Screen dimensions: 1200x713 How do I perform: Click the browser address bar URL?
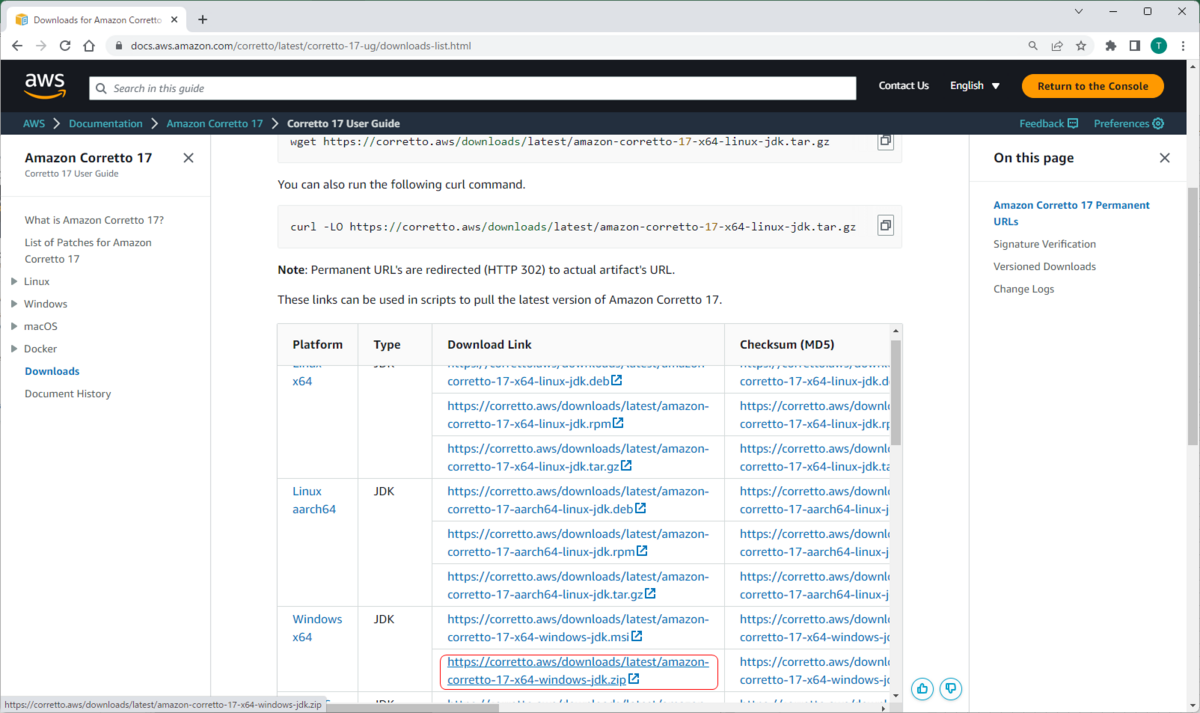[301, 46]
